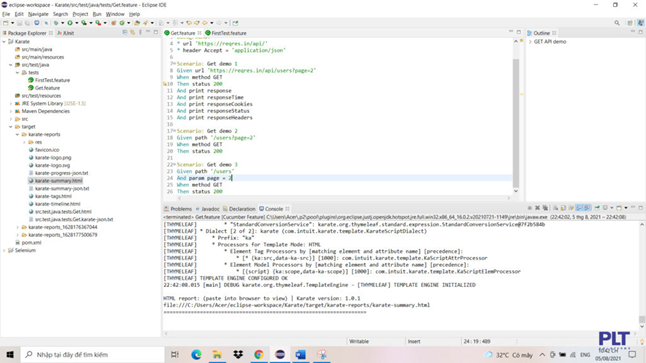
Task: Select Get.feature in Package Explorer tree
Action: tap(47, 88)
